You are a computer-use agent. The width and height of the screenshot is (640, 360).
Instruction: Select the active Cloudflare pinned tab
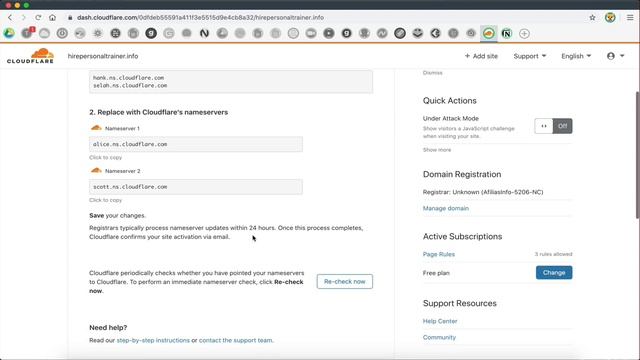489,33
